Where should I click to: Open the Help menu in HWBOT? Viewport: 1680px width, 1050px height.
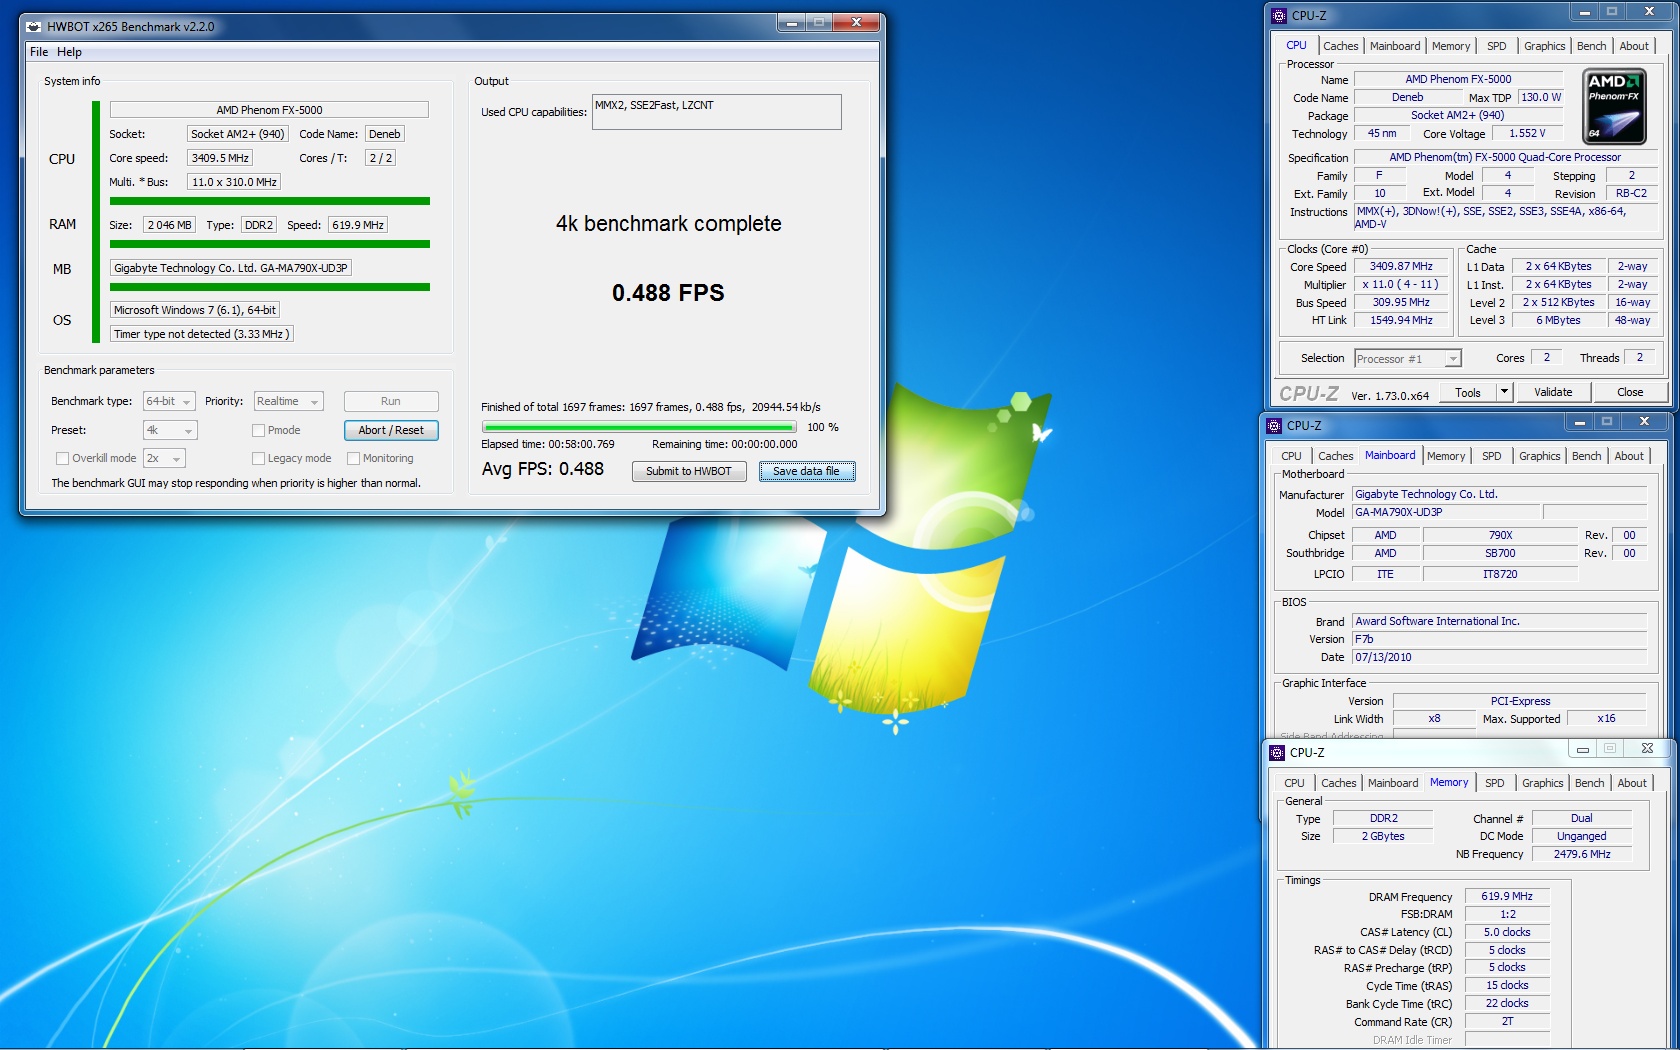69,52
